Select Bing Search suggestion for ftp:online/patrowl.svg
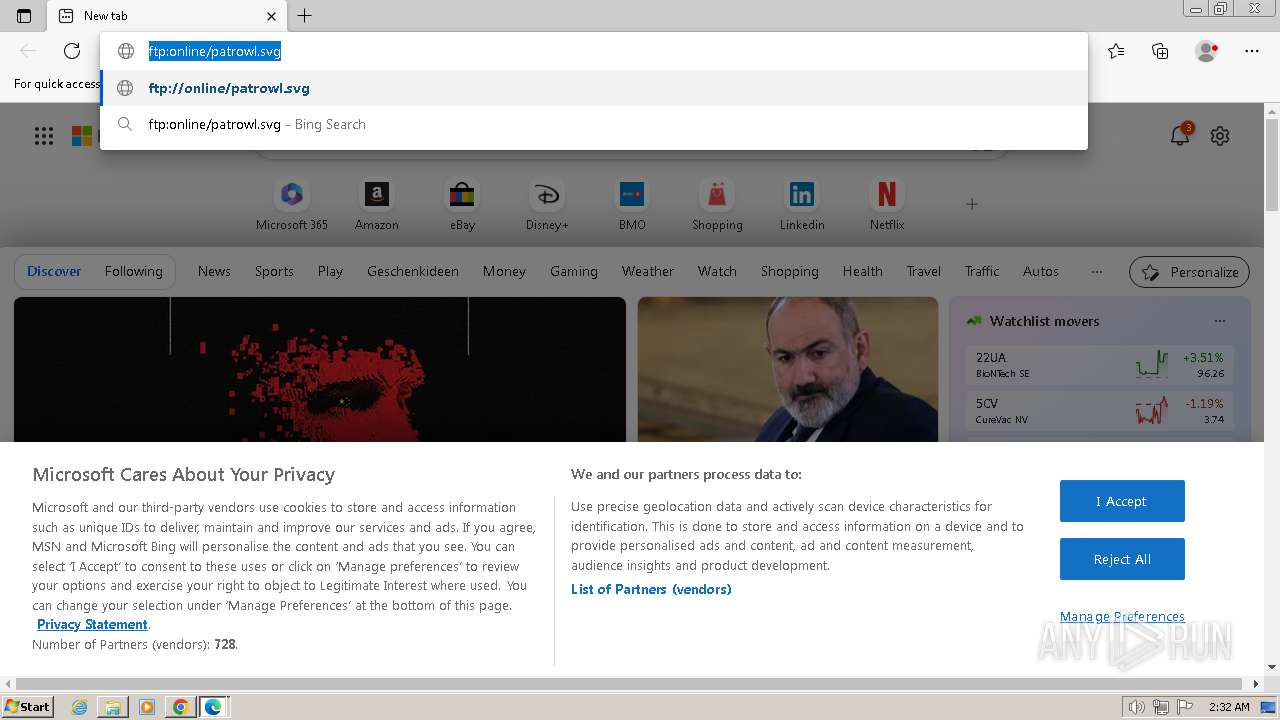1280x720 pixels. pyautogui.click(x=594, y=124)
